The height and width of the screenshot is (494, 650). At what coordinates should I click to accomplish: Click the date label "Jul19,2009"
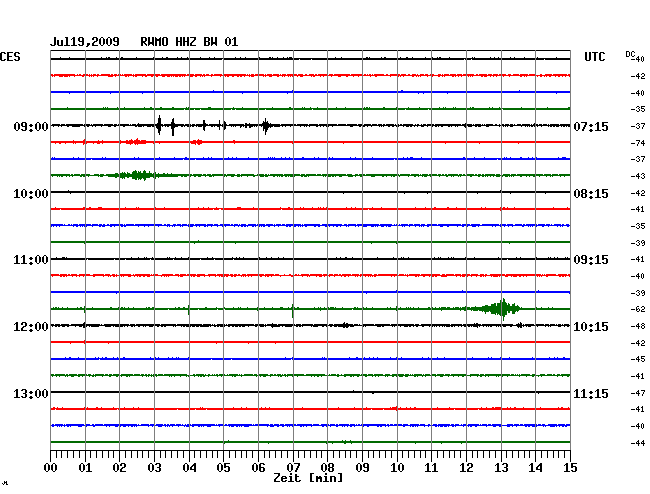[85, 42]
